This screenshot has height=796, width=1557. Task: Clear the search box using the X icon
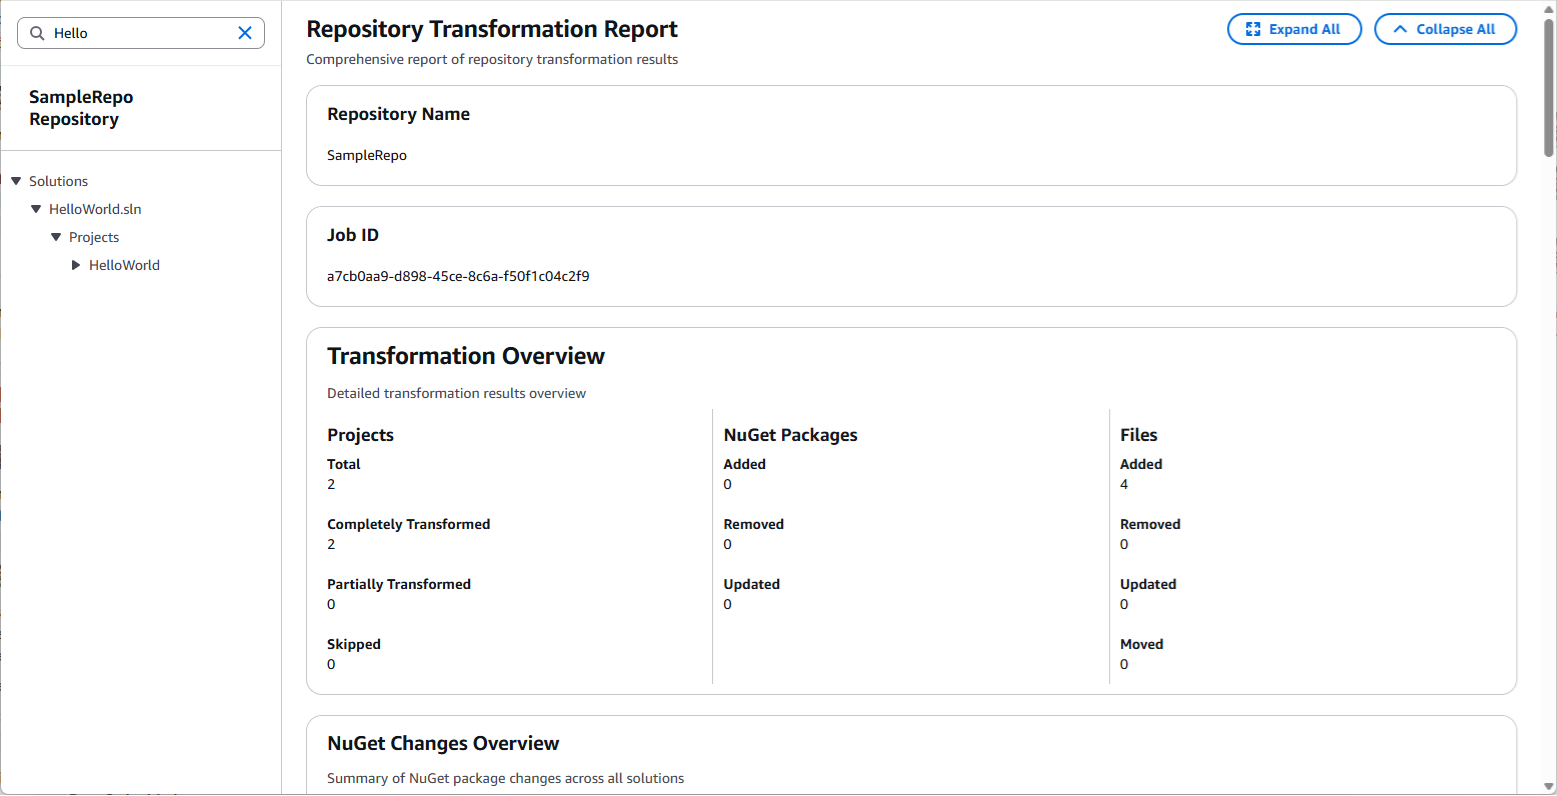pyautogui.click(x=244, y=32)
